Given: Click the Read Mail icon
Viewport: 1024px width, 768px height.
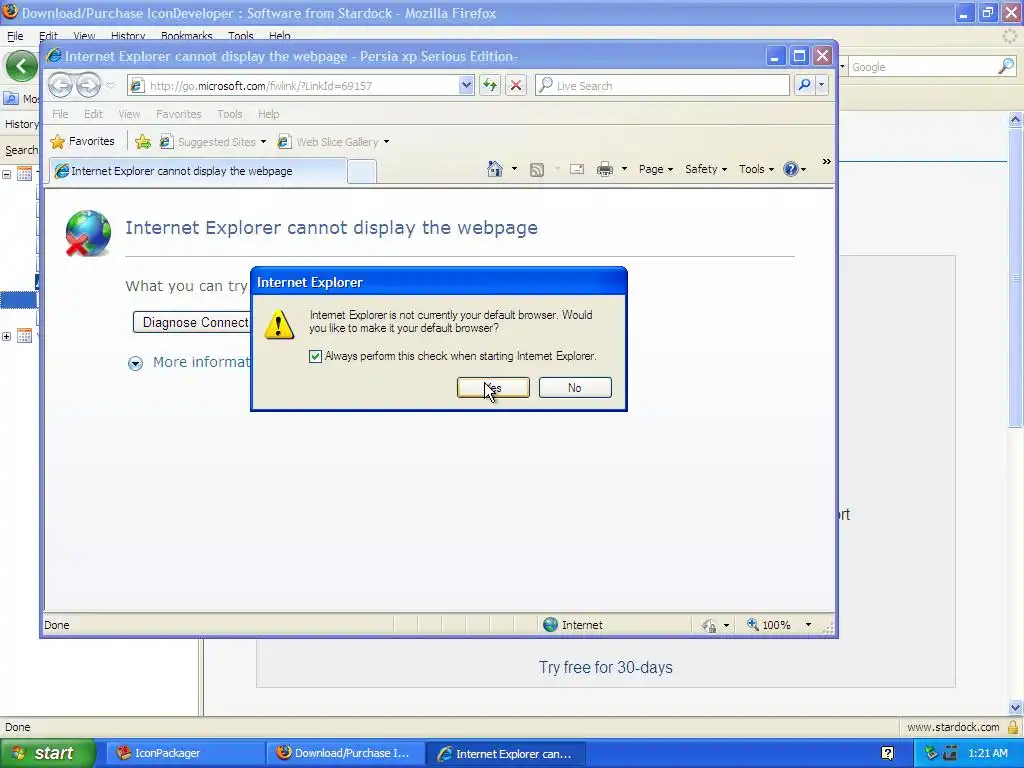Looking at the screenshot, I should coord(577,169).
